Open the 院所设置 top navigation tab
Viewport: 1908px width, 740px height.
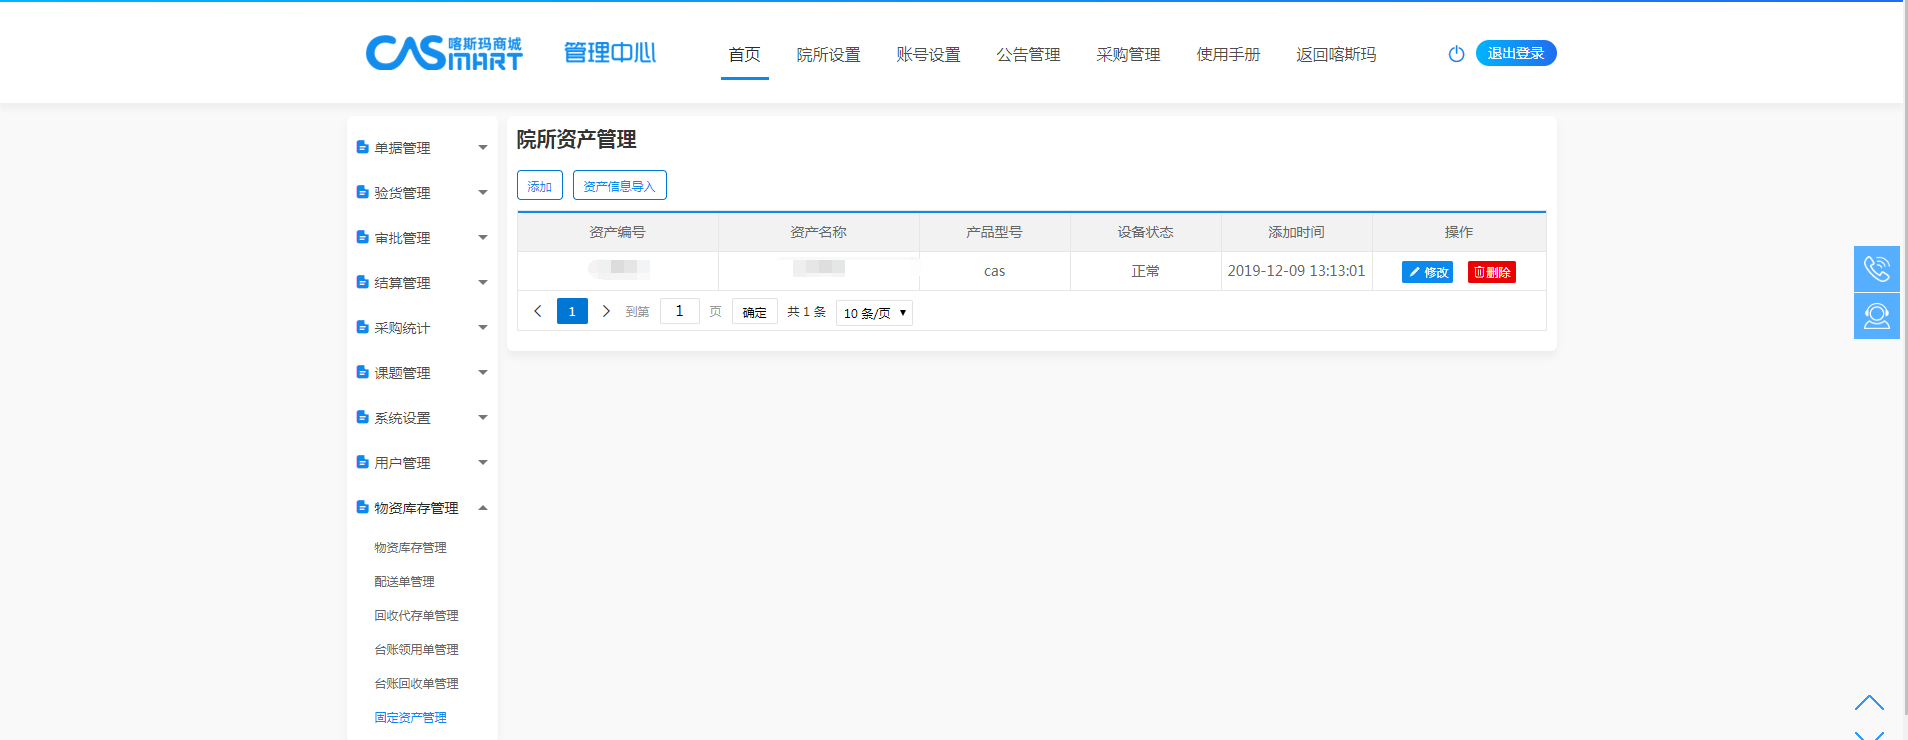point(828,55)
